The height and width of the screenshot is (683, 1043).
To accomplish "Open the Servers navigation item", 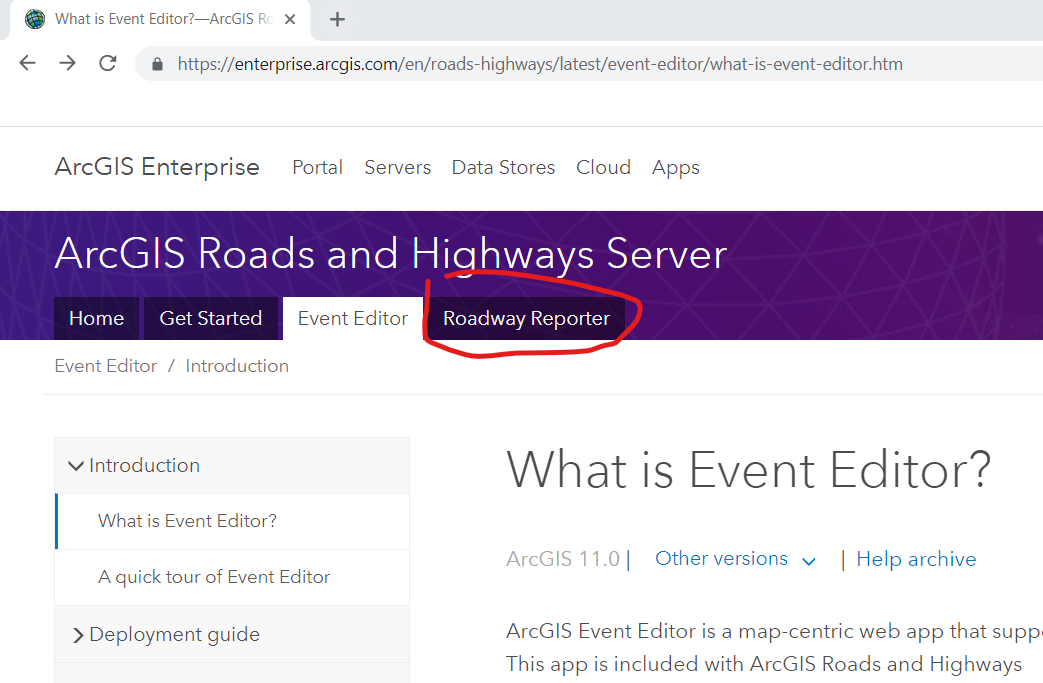I will [x=397, y=168].
